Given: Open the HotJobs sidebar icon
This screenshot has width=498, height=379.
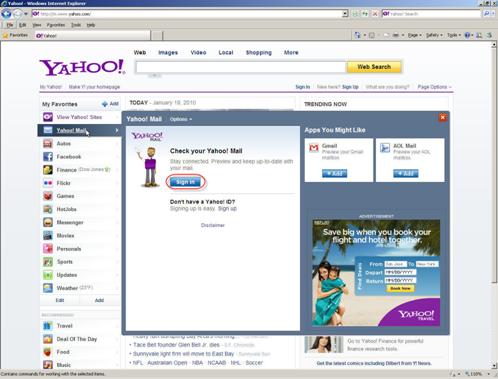Looking at the screenshot, I should coord(48,209).
